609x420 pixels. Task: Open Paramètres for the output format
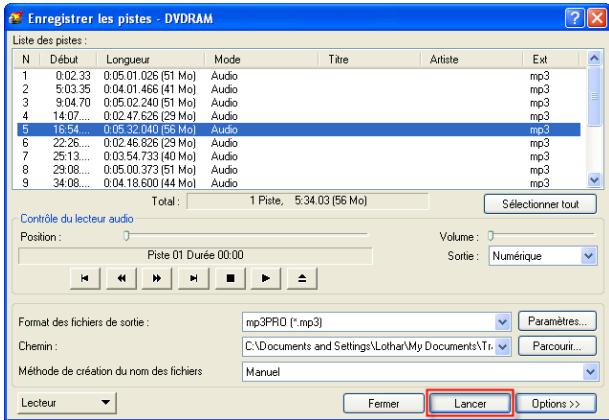[x=557, y=321]
